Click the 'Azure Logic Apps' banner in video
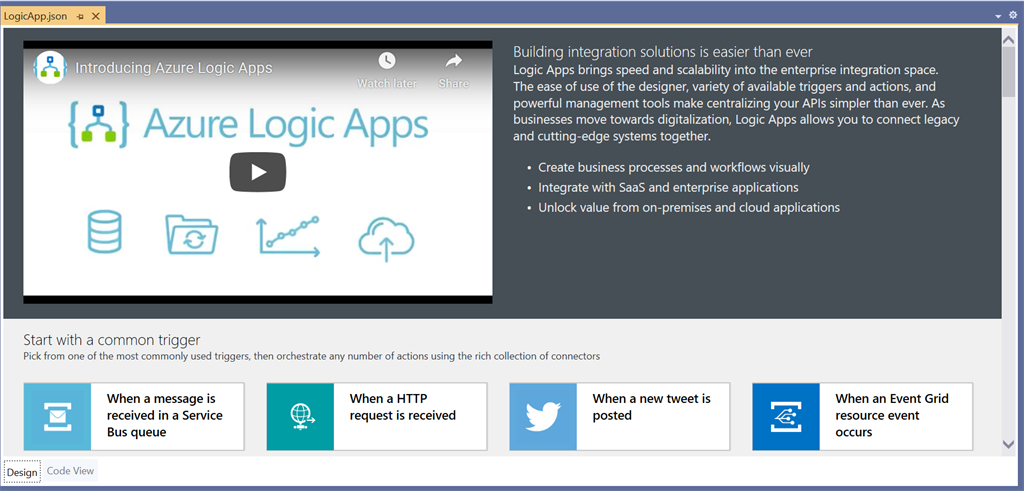The image size is (1024, 491). tap(248, 123)
